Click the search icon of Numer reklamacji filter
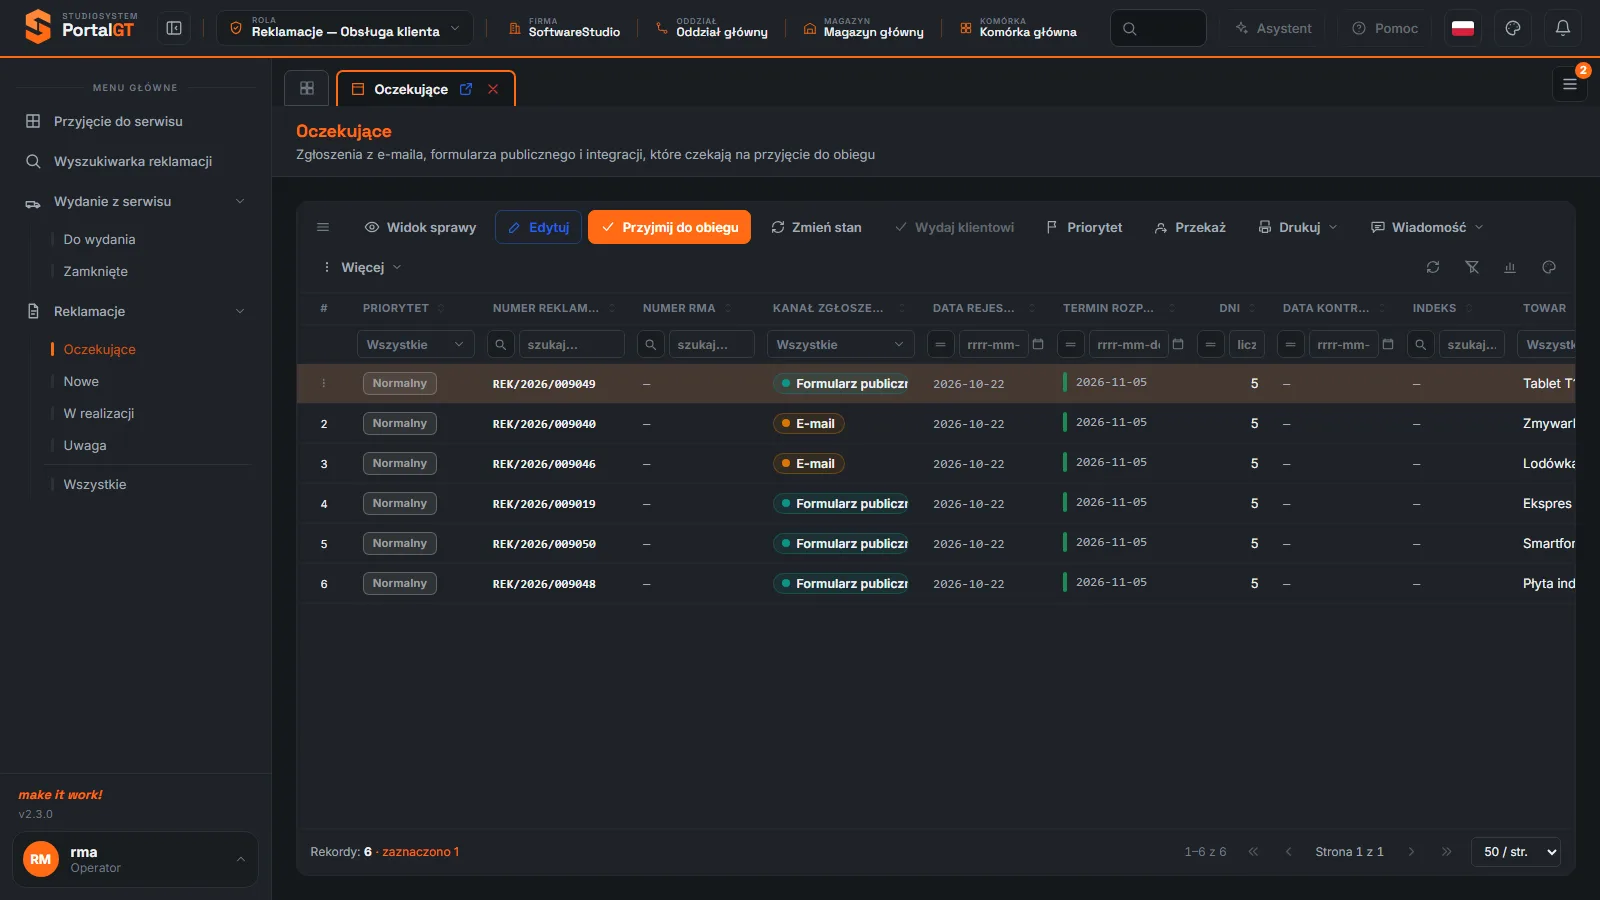 tap(501, 344)
